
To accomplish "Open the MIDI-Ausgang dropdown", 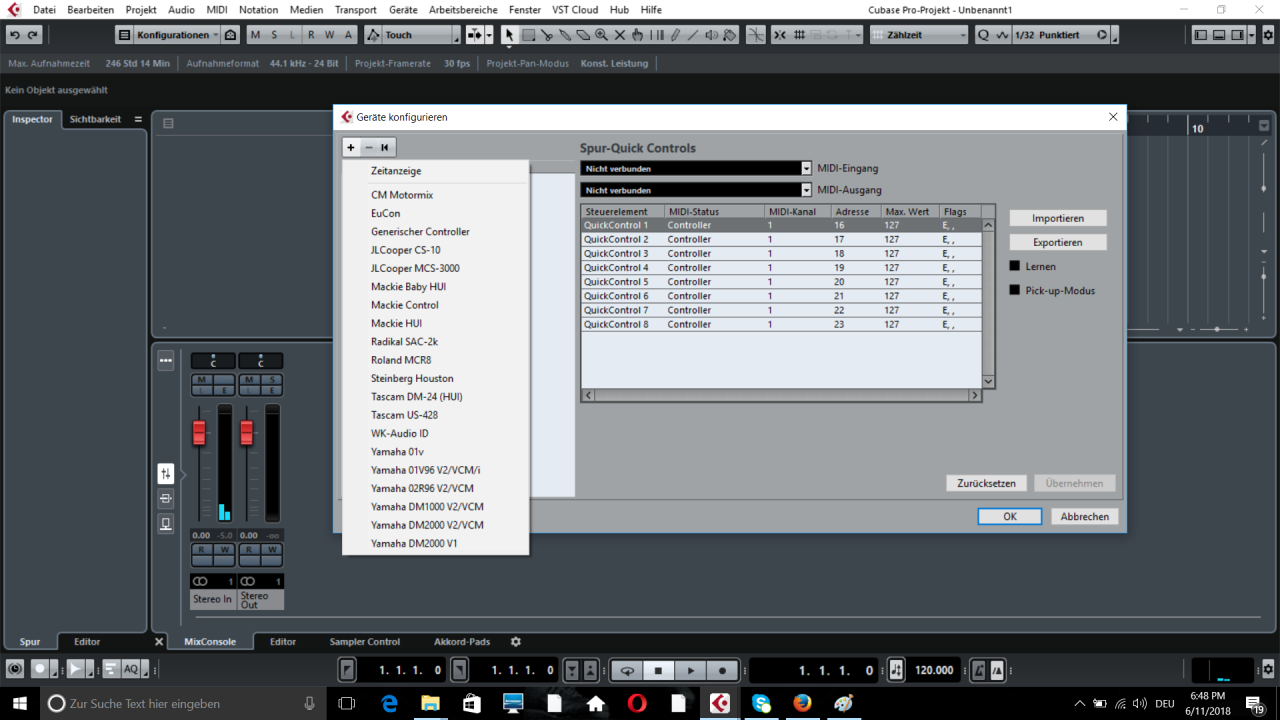I will pyautogui.click(x=696, y=190).
